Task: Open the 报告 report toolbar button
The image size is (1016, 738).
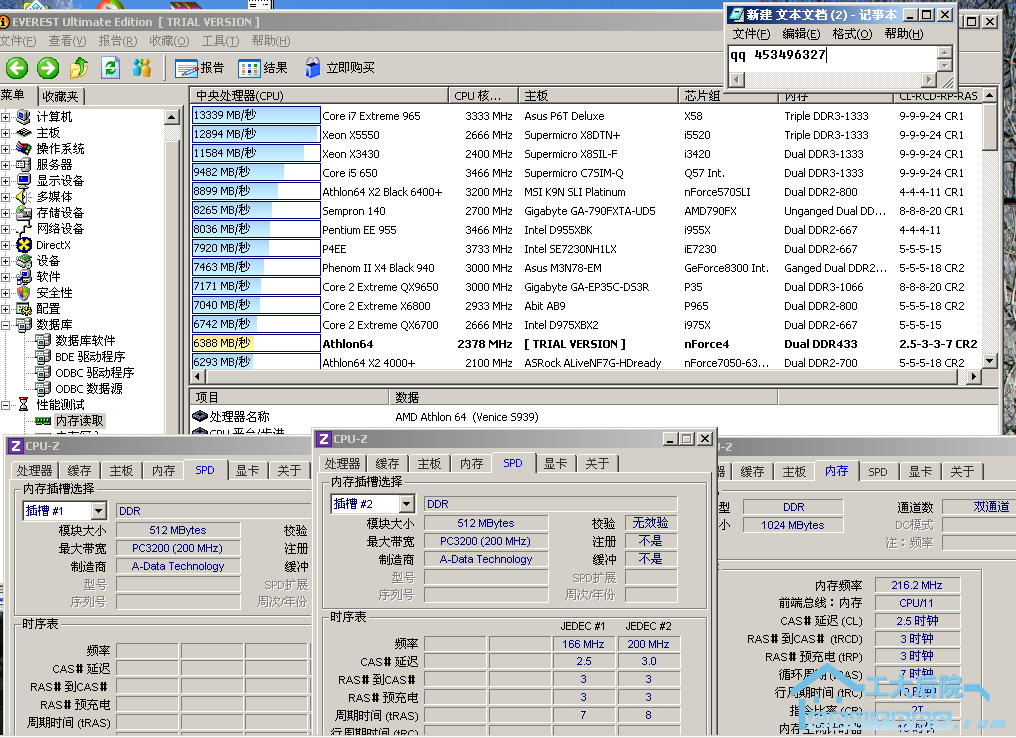Action: point(200,68)
